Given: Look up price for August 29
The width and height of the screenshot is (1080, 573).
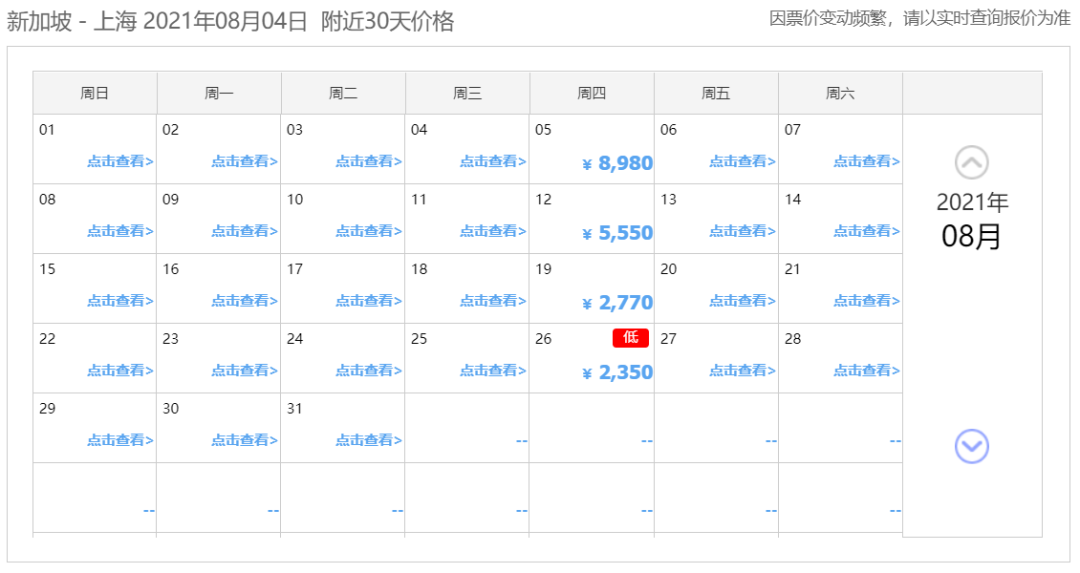Looking at the screenshot, I should pos(120,439).
